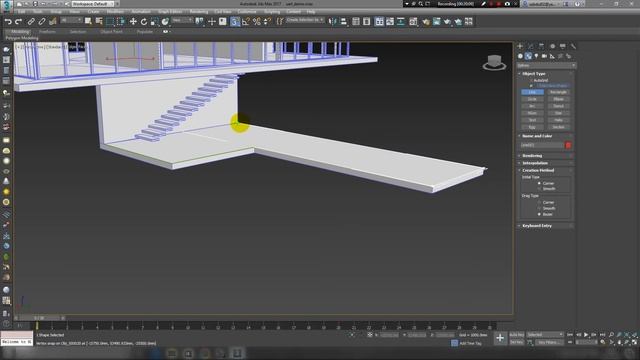
Task: Open the Scene Explorer from the toolbar
Action: (x=356, y=21)
